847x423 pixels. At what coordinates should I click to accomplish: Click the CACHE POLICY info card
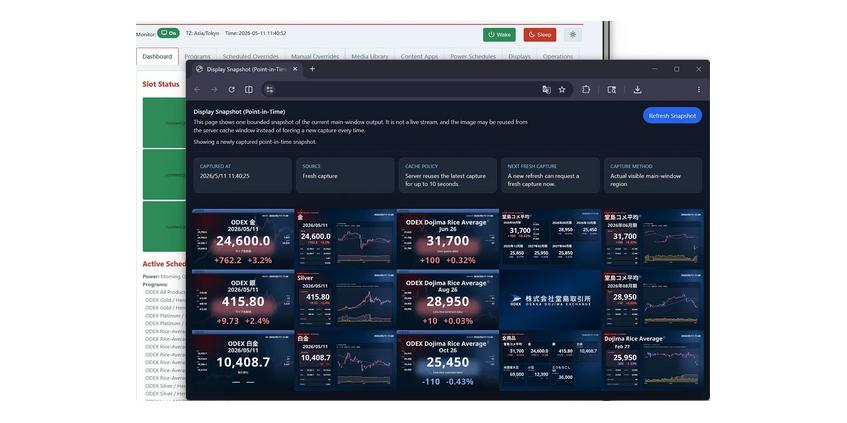coord(447,175)
